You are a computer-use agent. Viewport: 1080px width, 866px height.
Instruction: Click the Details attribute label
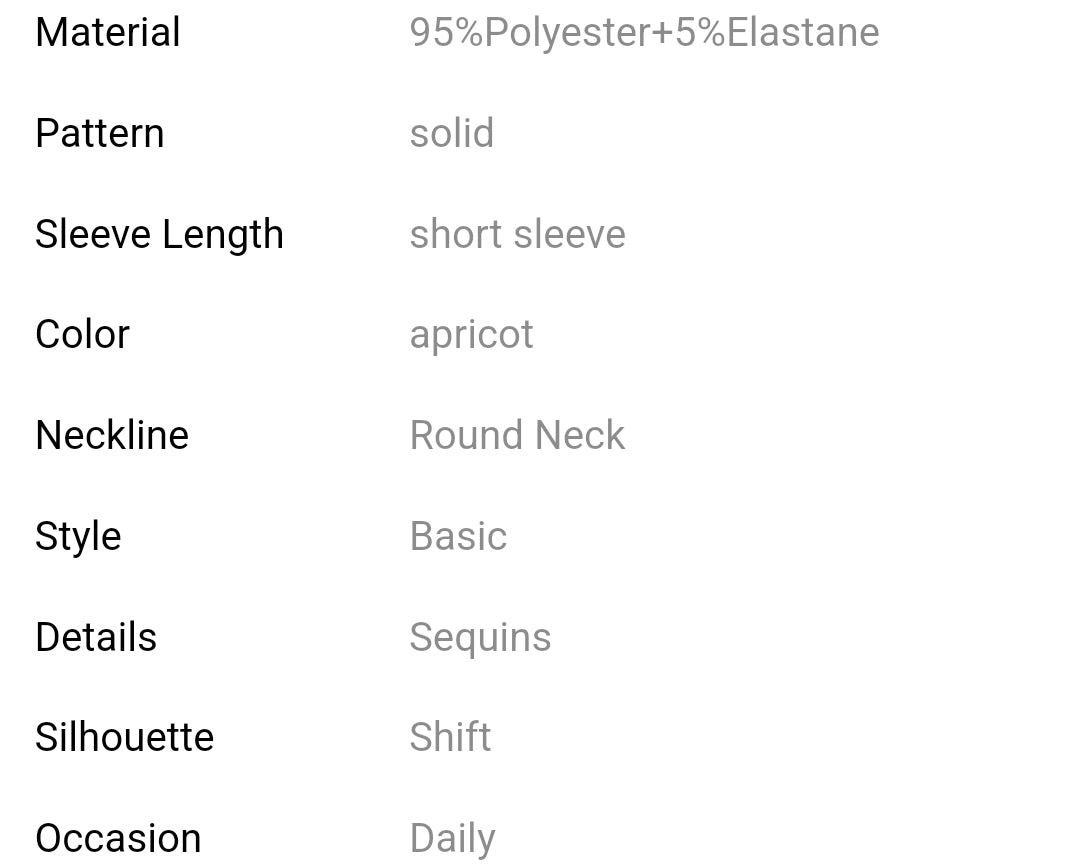click(96, 637)
